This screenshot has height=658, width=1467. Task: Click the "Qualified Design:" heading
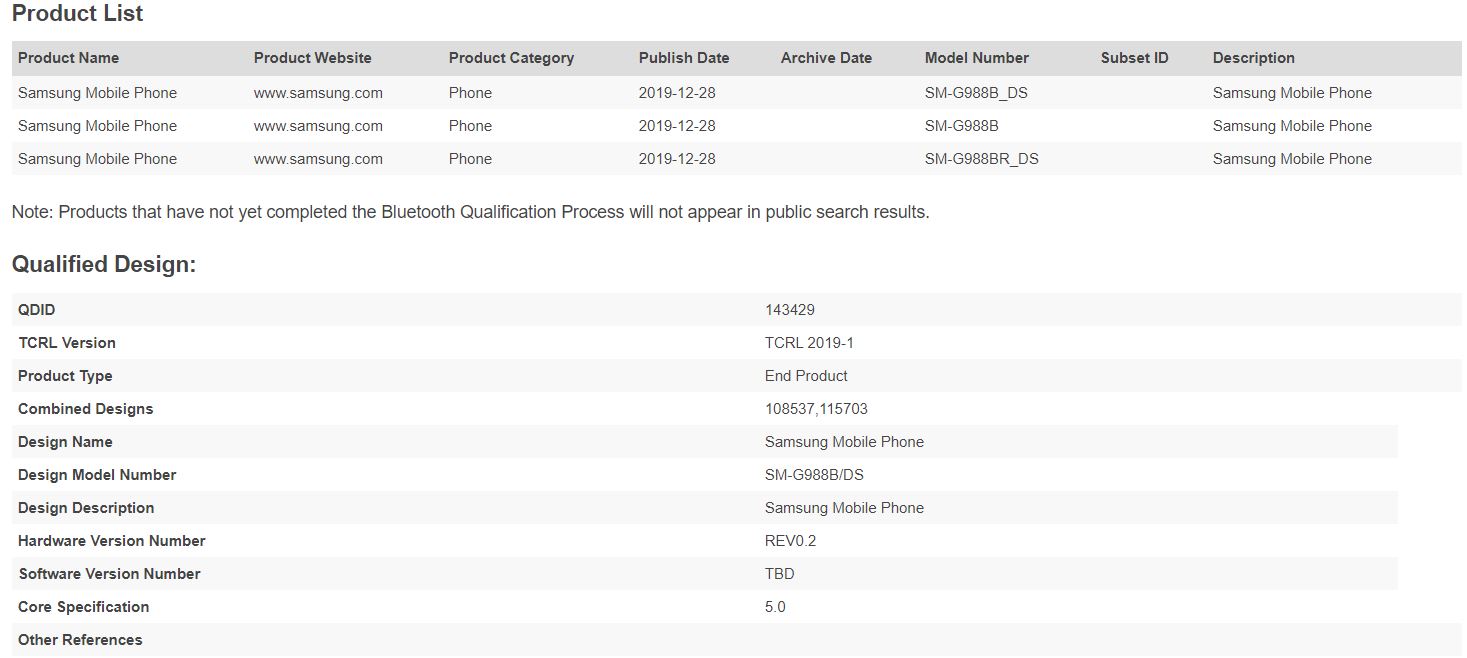pyautogui.click(x=104, y=265)
